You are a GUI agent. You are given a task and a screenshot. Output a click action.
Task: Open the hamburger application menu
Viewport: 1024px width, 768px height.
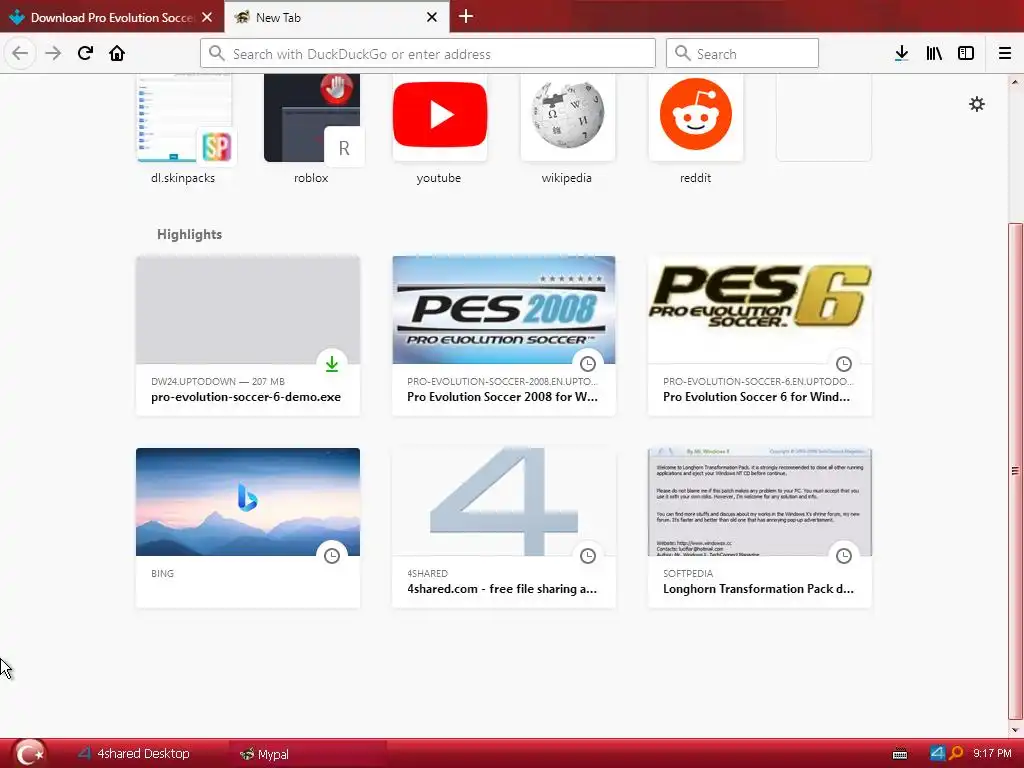1004,54
